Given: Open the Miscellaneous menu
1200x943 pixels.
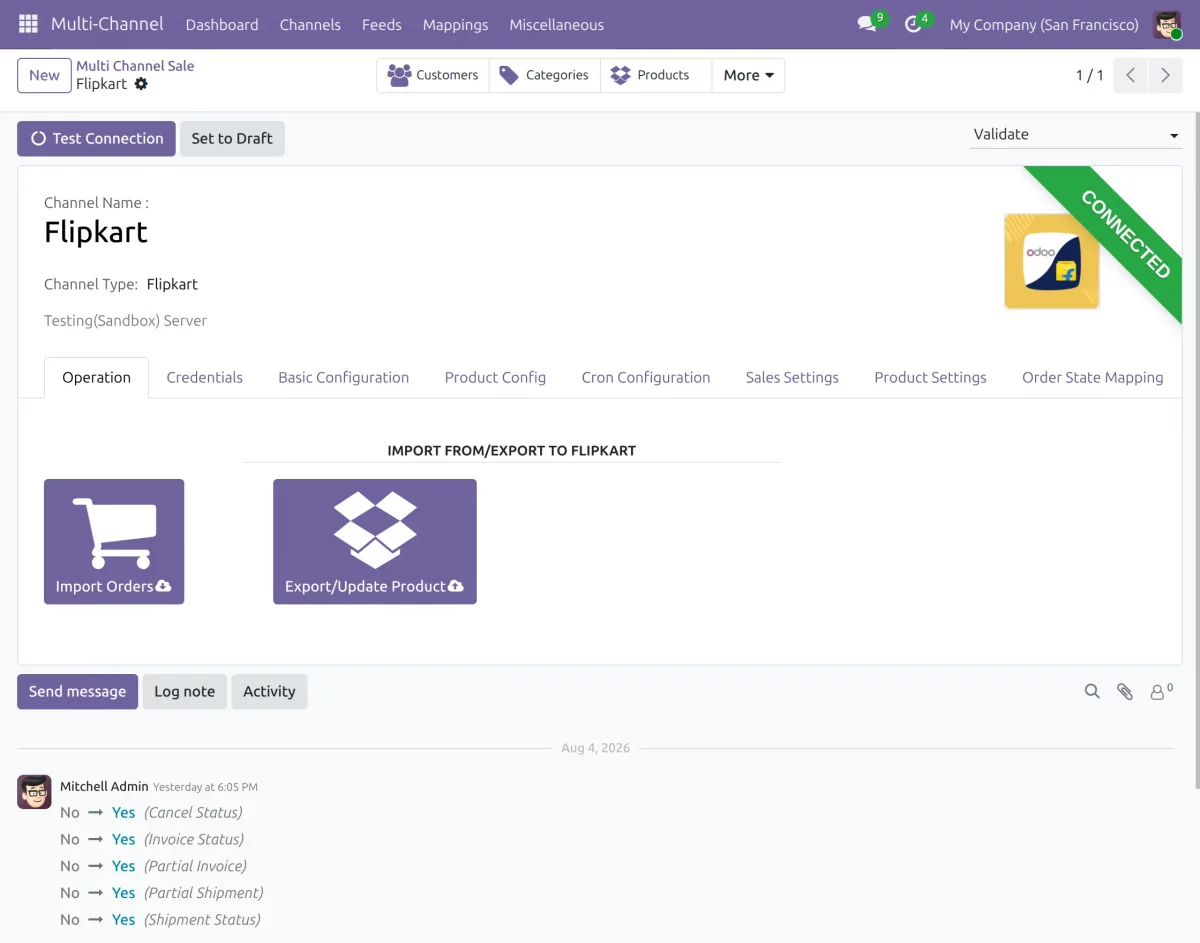Looking at the screenshot, I should (557, 24).
